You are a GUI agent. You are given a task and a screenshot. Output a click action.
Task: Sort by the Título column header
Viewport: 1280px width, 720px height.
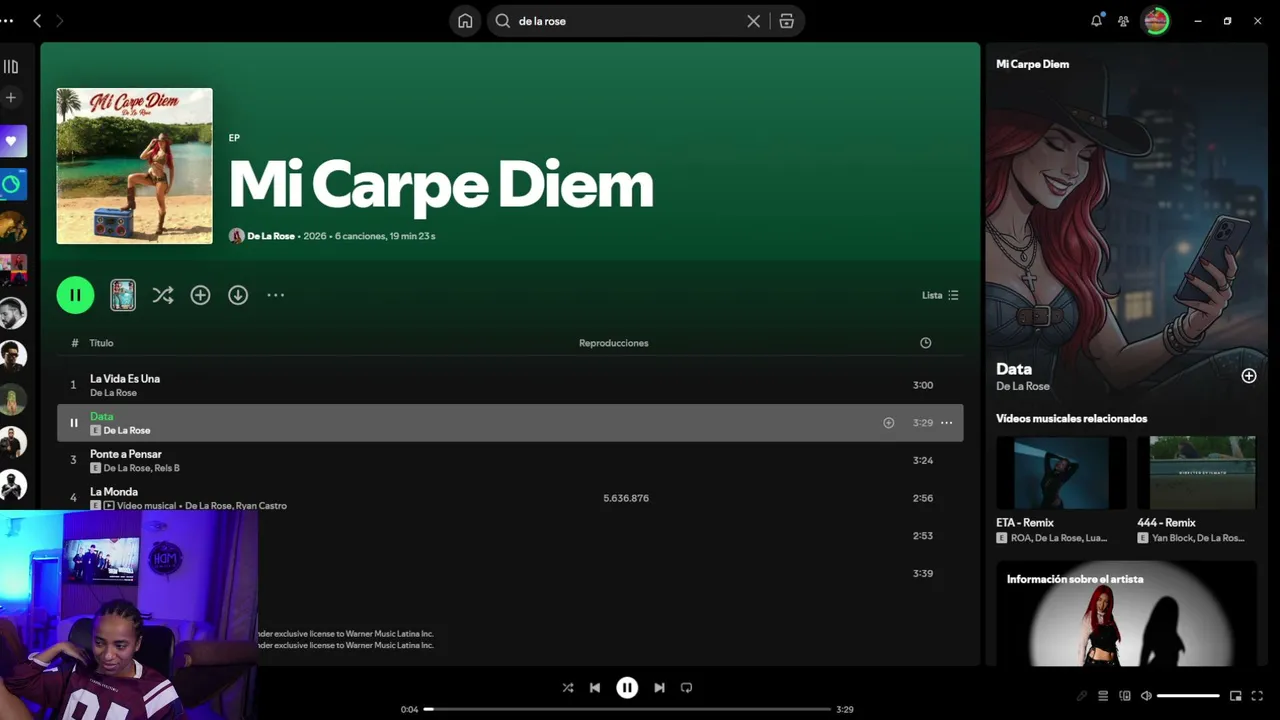click(x=101, y=343)
